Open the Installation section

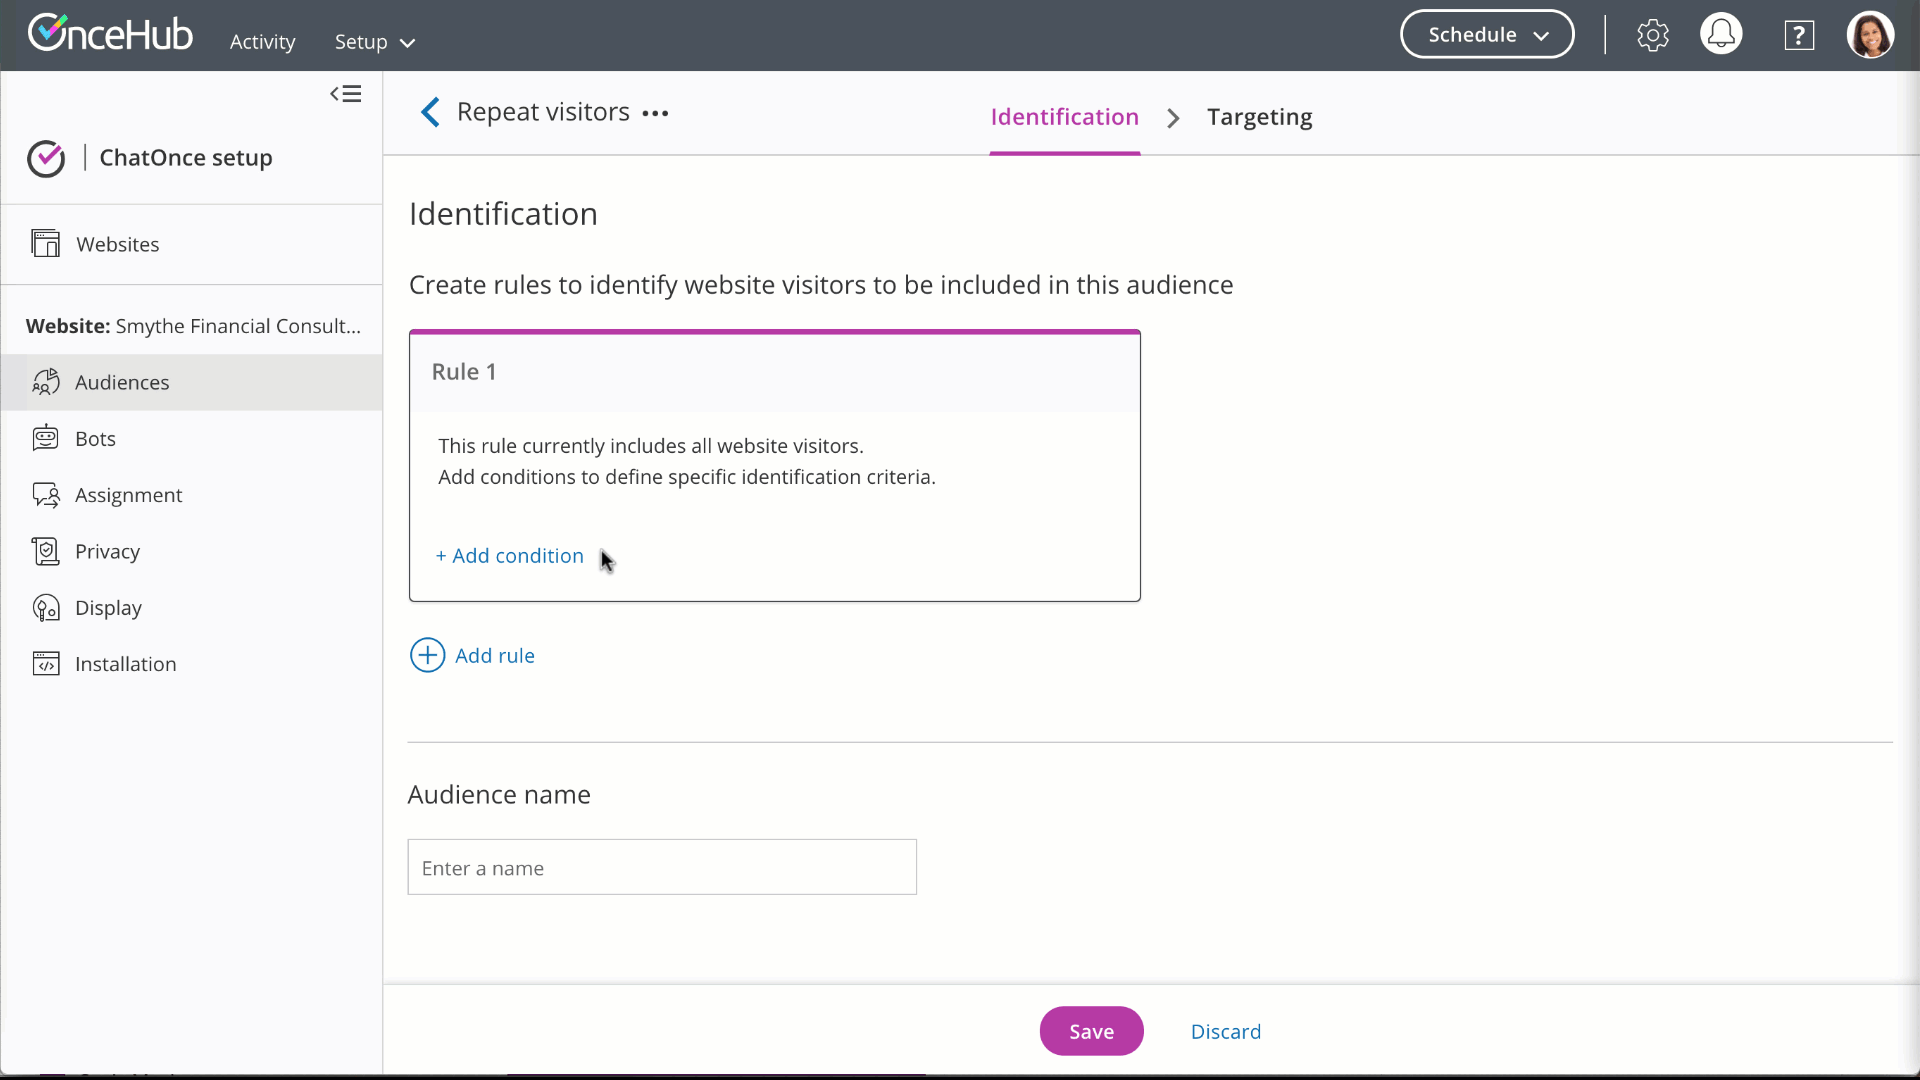click(x=125, y=664)
